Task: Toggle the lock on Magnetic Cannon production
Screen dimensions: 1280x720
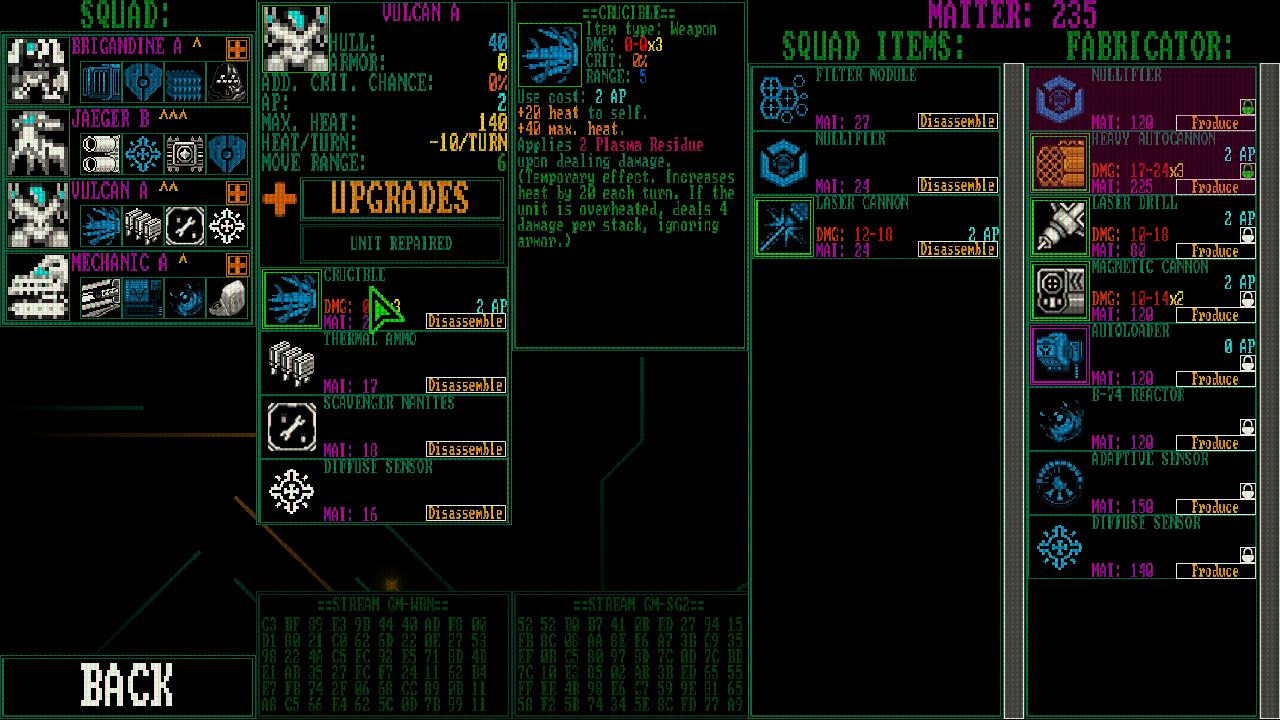Action: tap(1248, 298)
